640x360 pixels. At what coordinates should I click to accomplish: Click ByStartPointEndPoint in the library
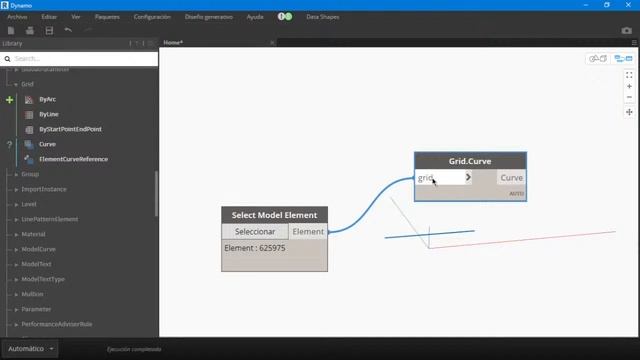click(x=70, y=129)
